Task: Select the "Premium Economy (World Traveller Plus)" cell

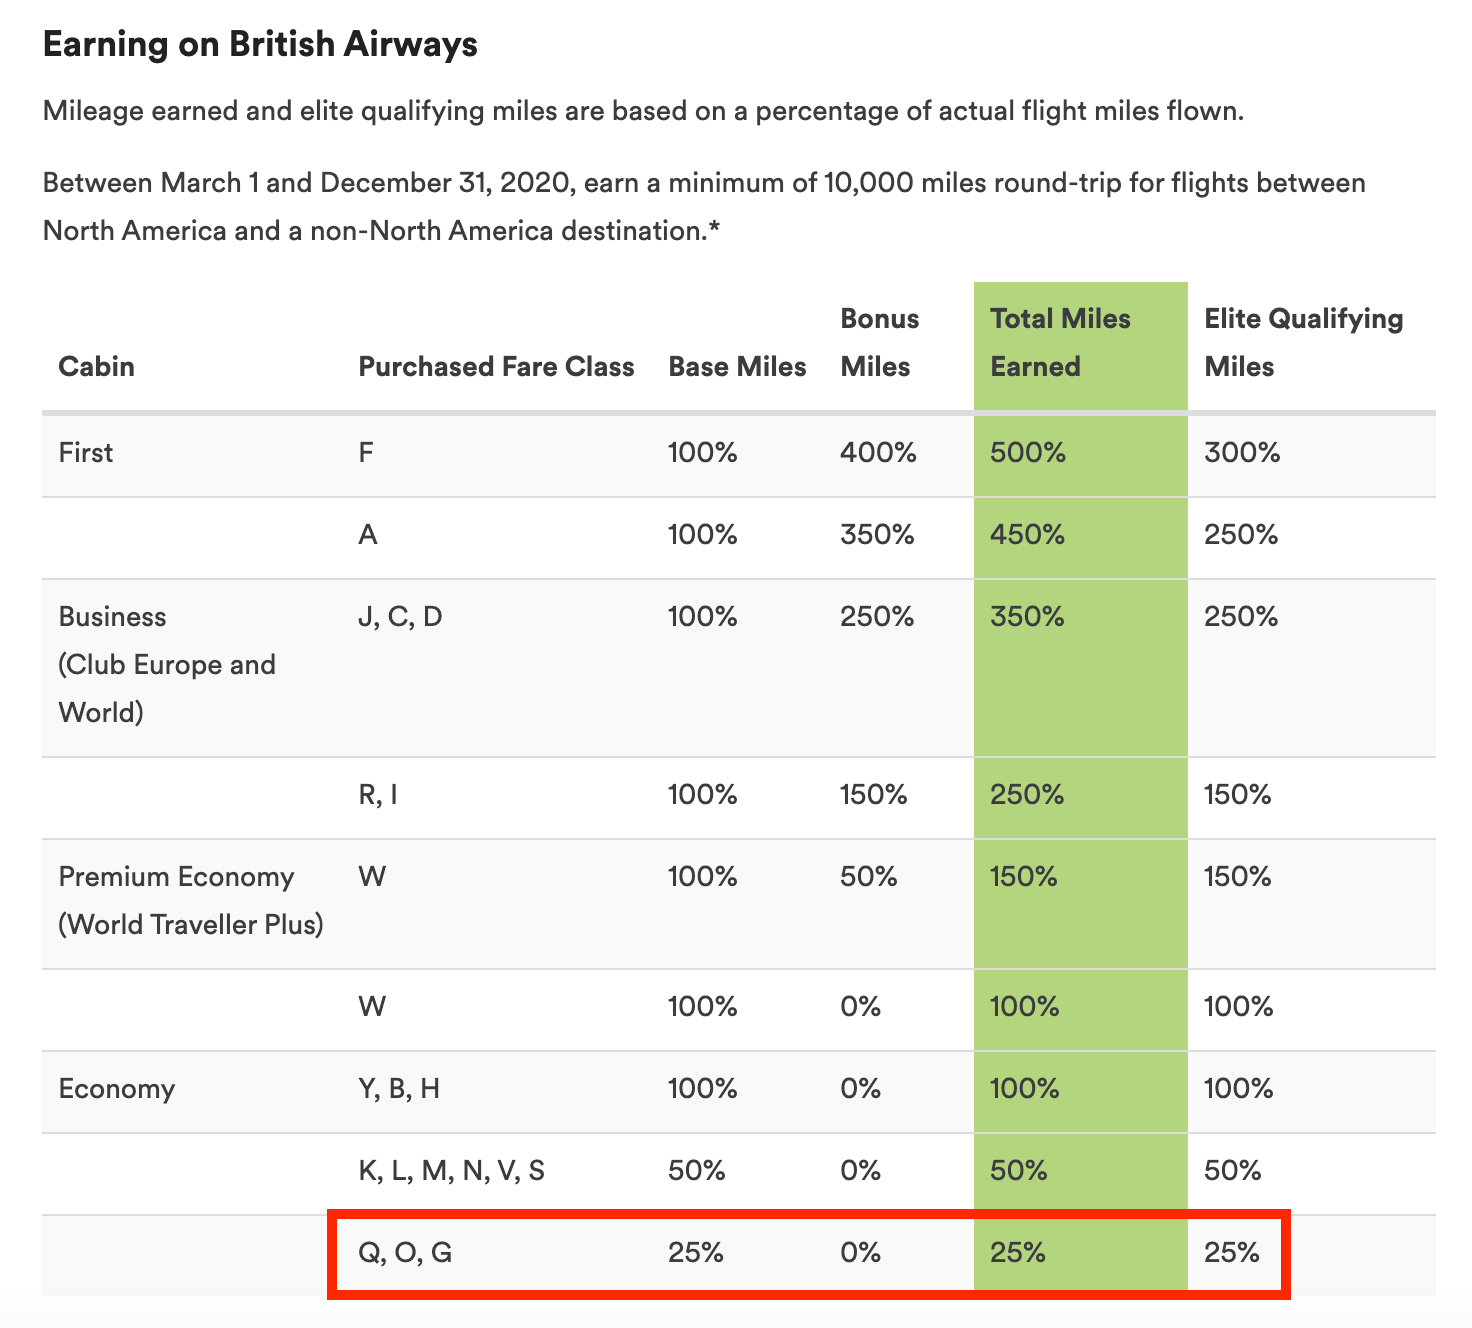Action: pos(190,901)
